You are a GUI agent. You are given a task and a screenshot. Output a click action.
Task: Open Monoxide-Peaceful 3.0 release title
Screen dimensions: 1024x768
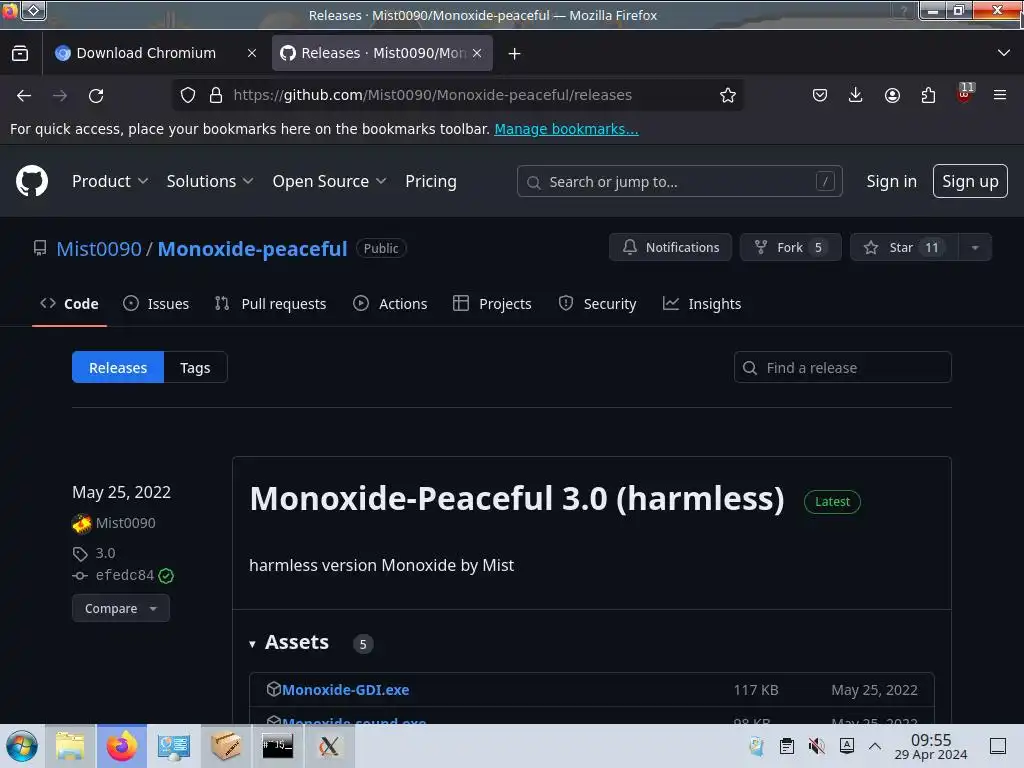click(x=517, y=499)
